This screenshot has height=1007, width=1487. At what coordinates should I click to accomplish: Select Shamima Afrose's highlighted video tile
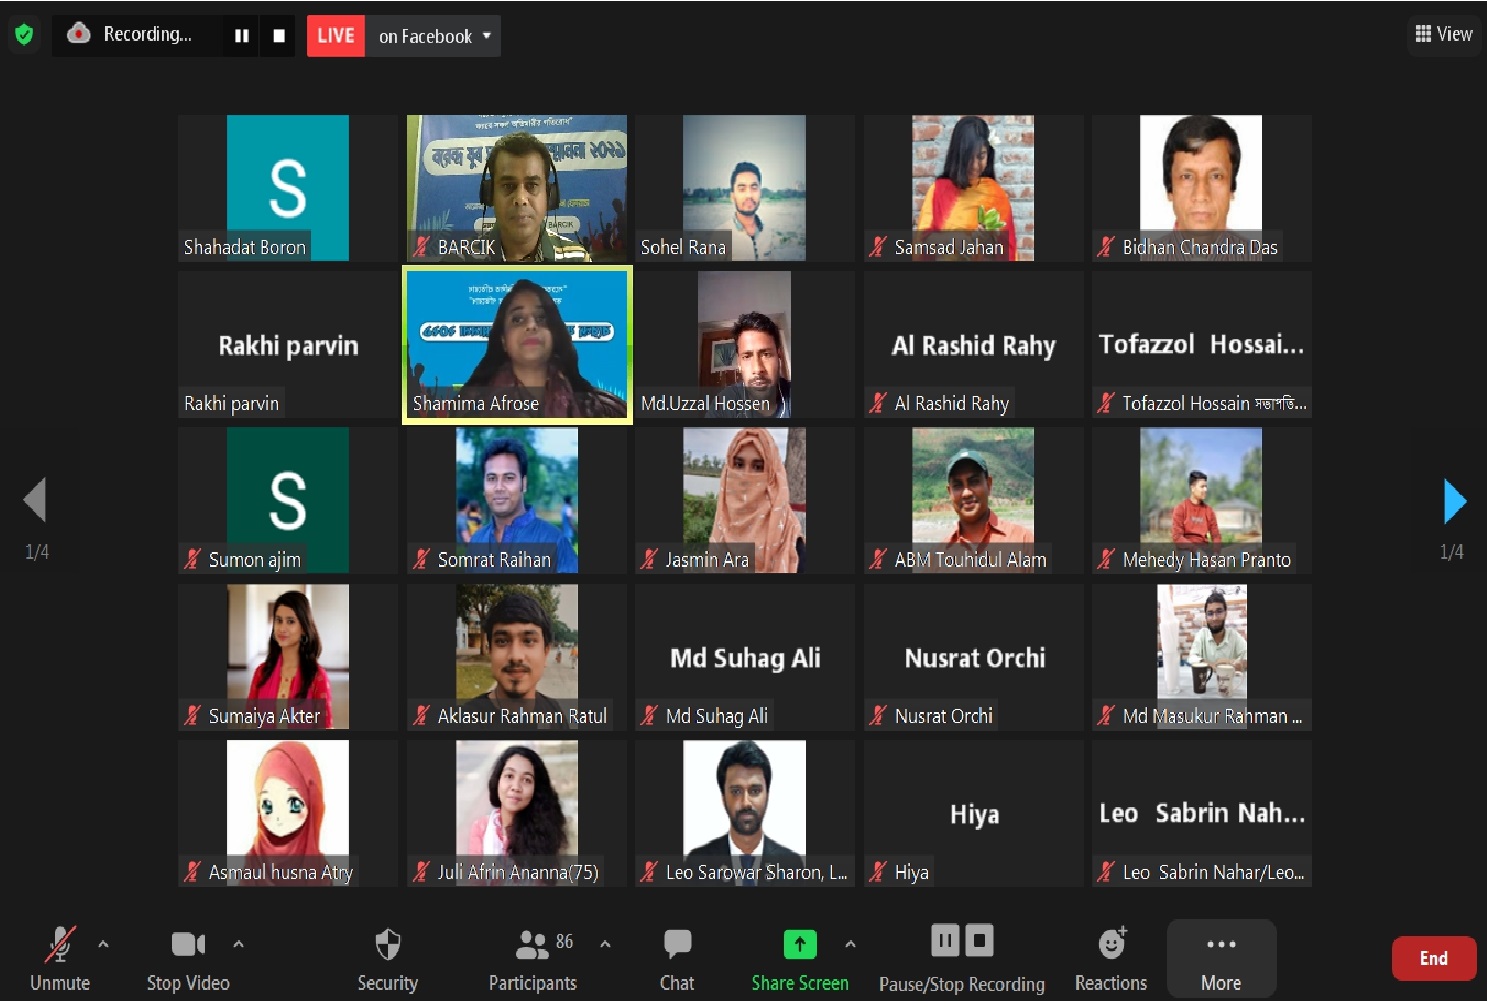517,344
